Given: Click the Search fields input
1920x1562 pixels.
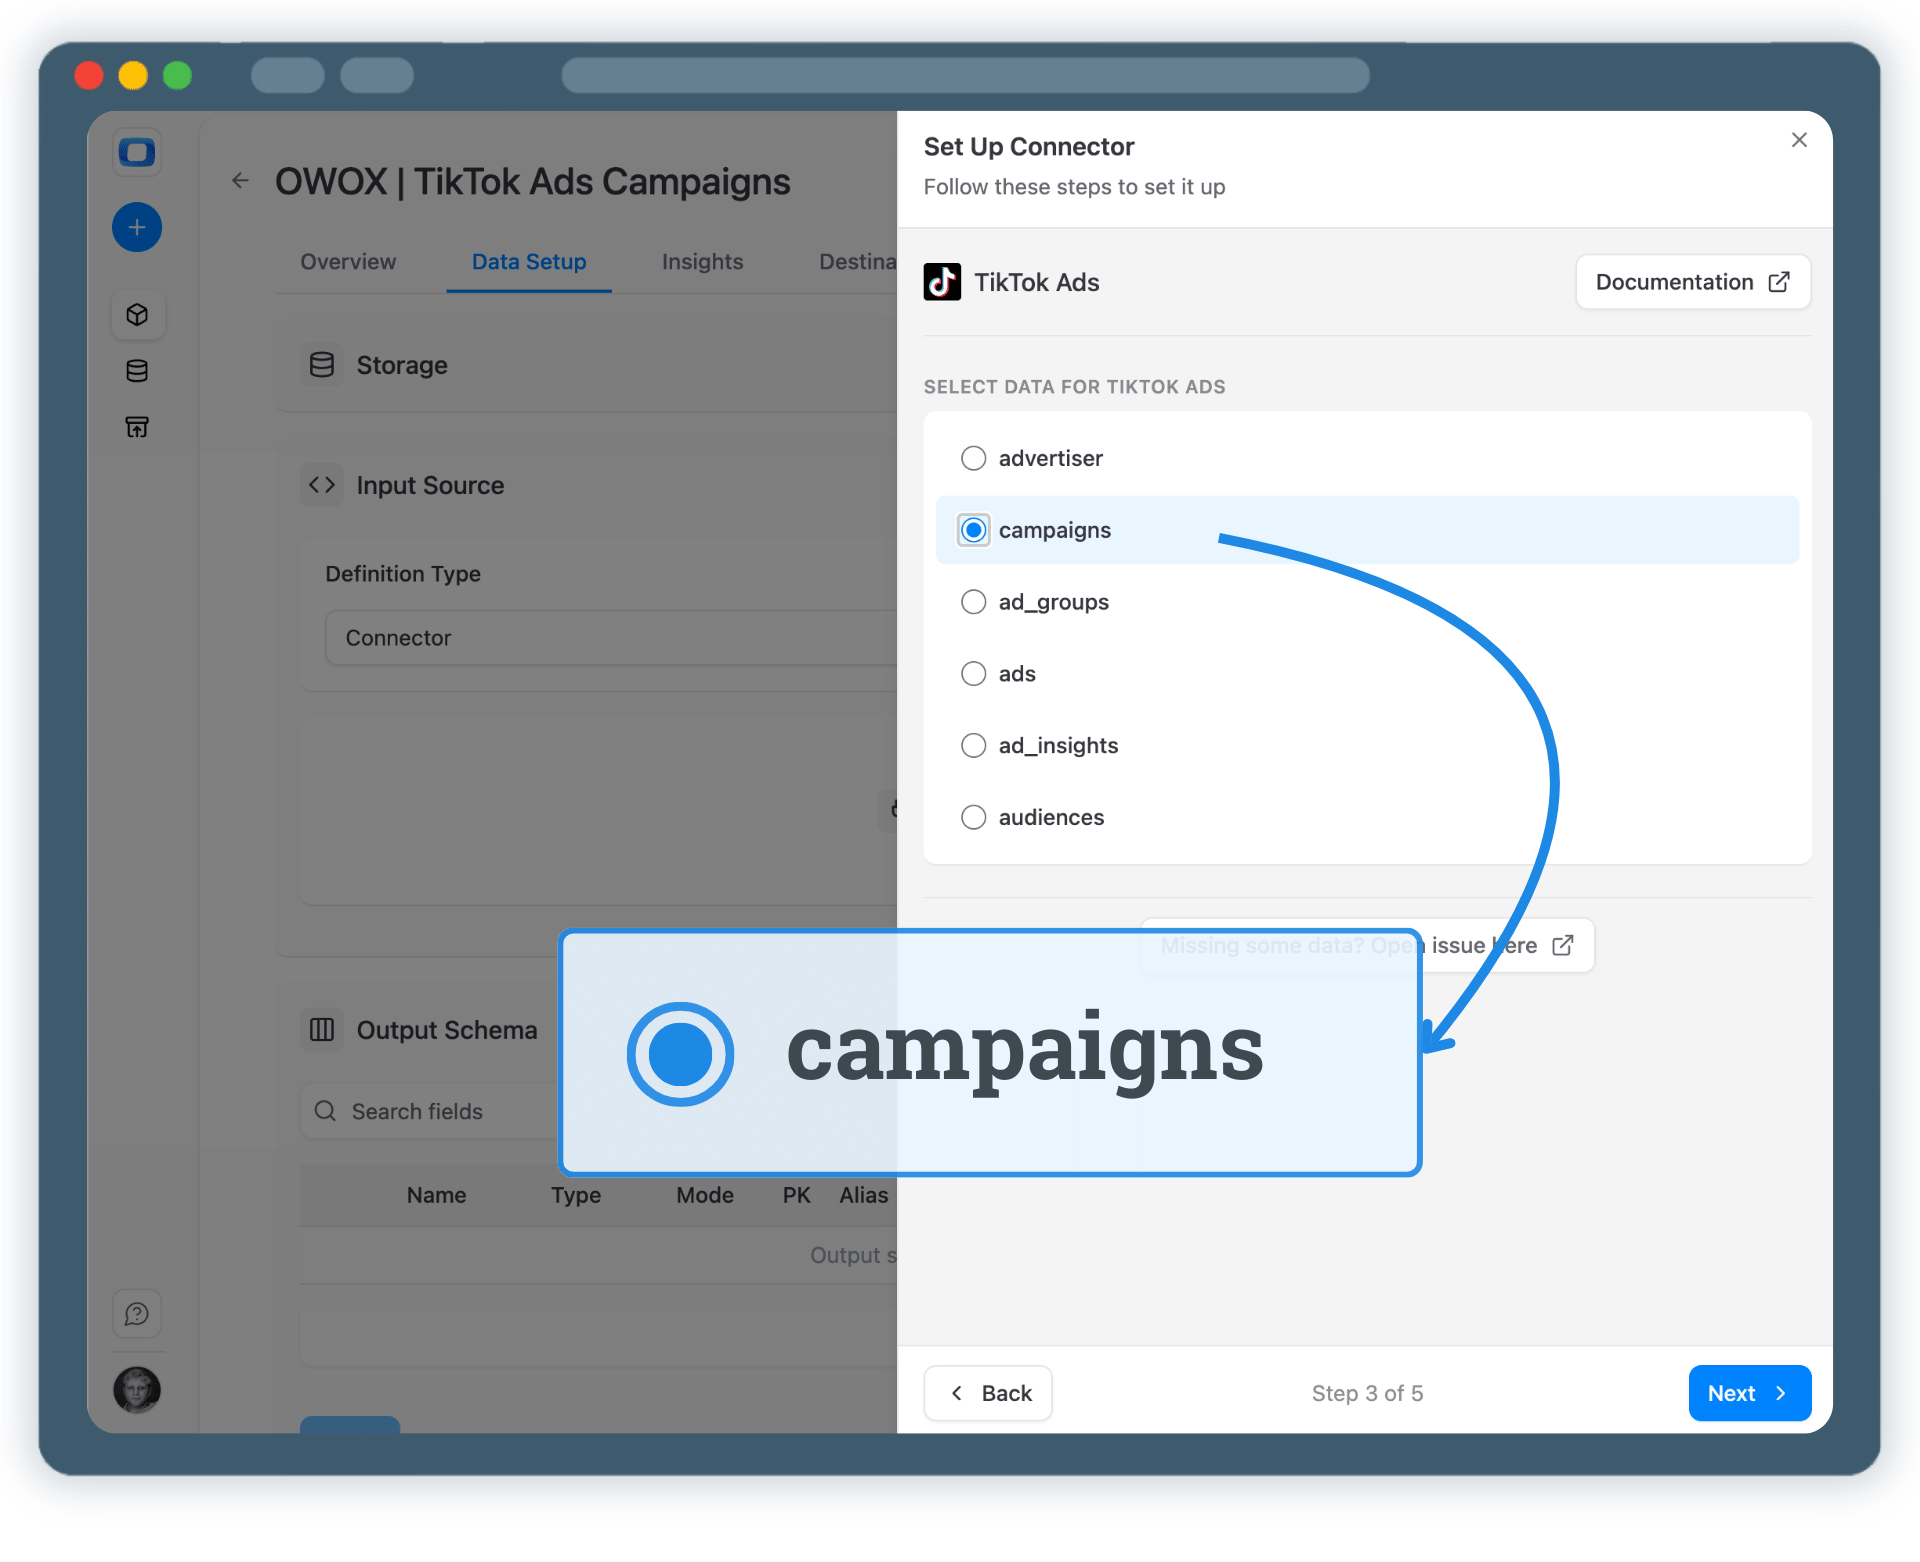Looking at the screenshot, I should [430, 1111].
